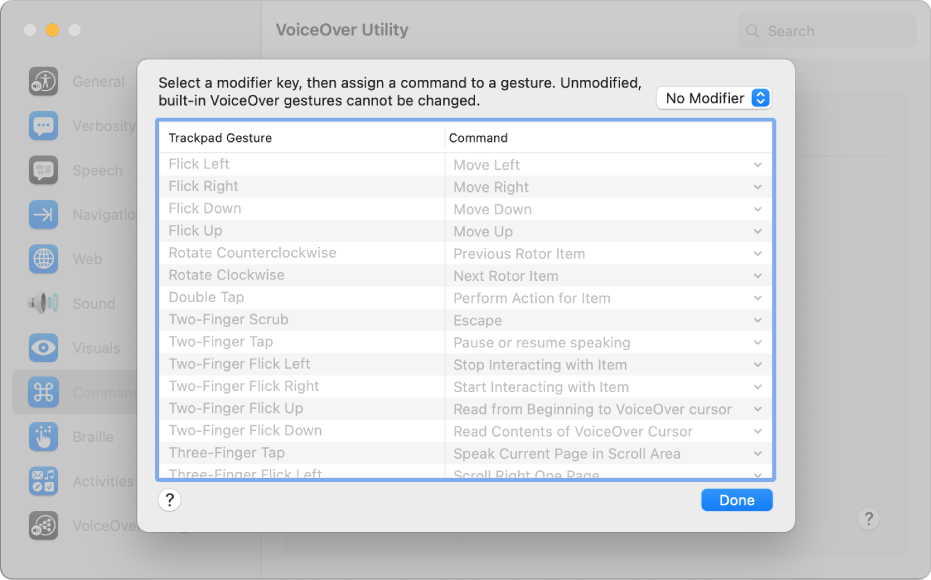Open the Pause or resume speaking dropdown
The image size is (931, 580).
[x=757, y=342]
